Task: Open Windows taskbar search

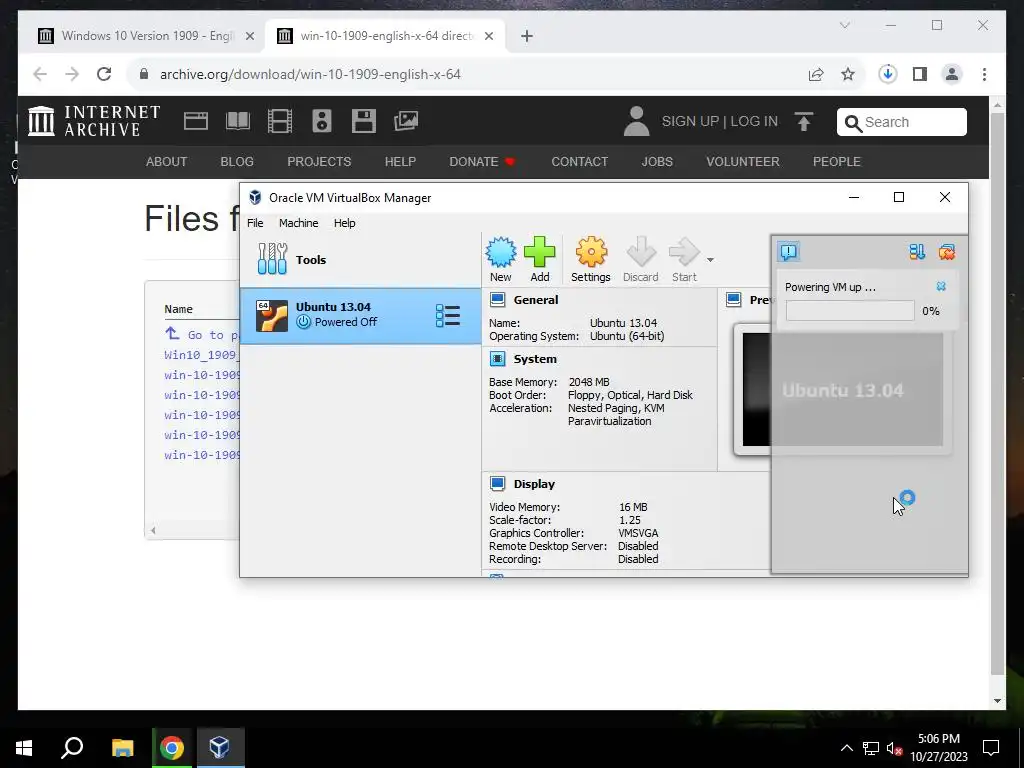Action: point(72,747)
